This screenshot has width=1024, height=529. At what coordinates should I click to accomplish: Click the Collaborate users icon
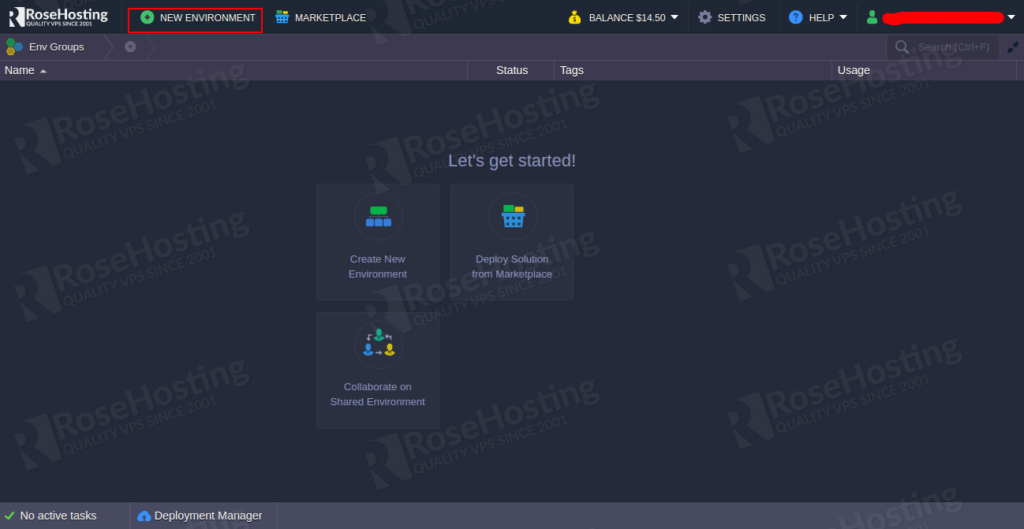378,344
